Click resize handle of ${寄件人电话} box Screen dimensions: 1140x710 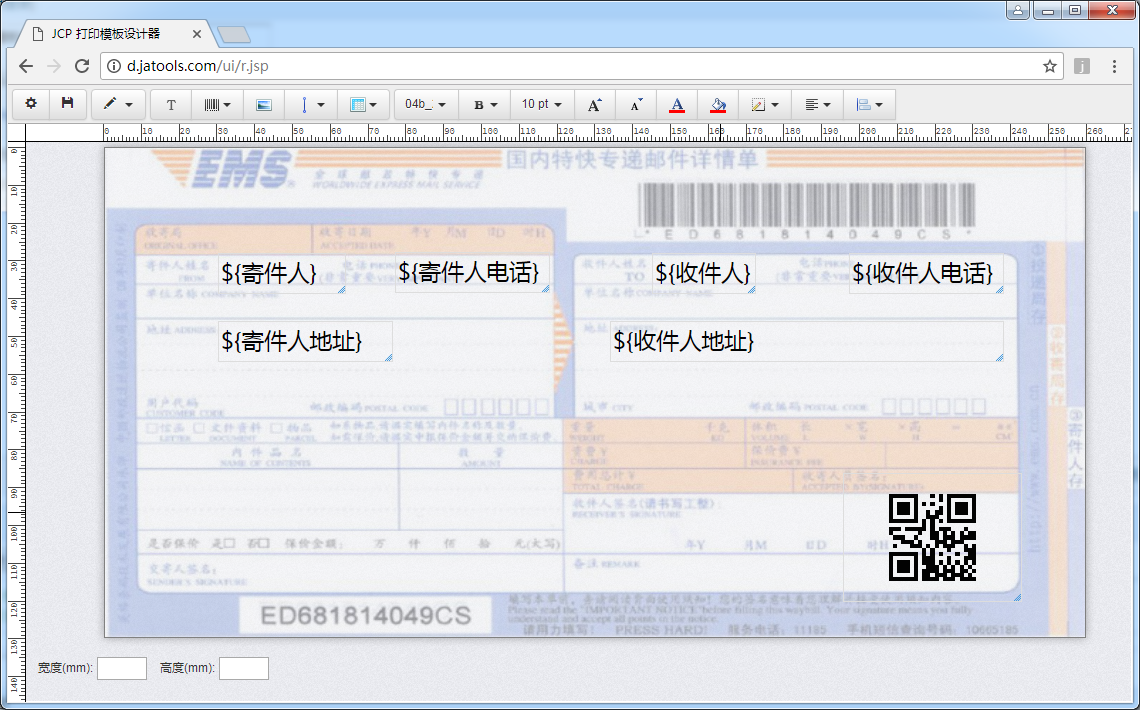546,289
